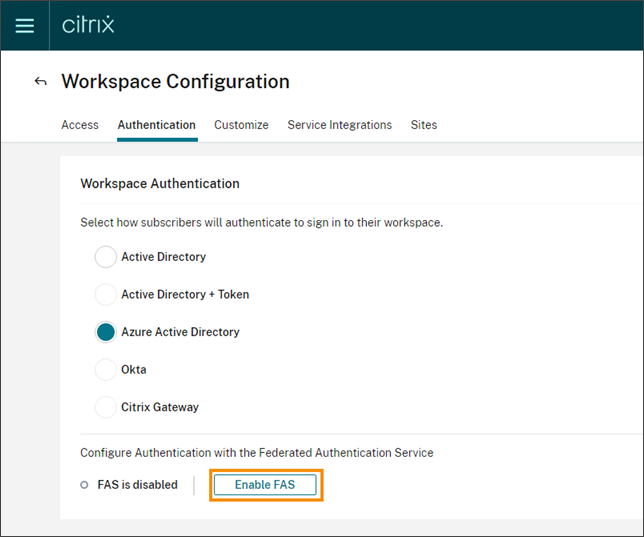Click the FAS is disabled status text
The height and width of the screenshot is (537, 644).
[x=138, y=485]
